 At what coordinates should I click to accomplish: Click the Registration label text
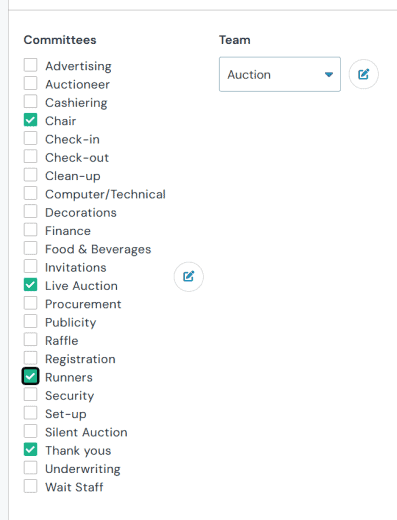[x=80, y=359]
